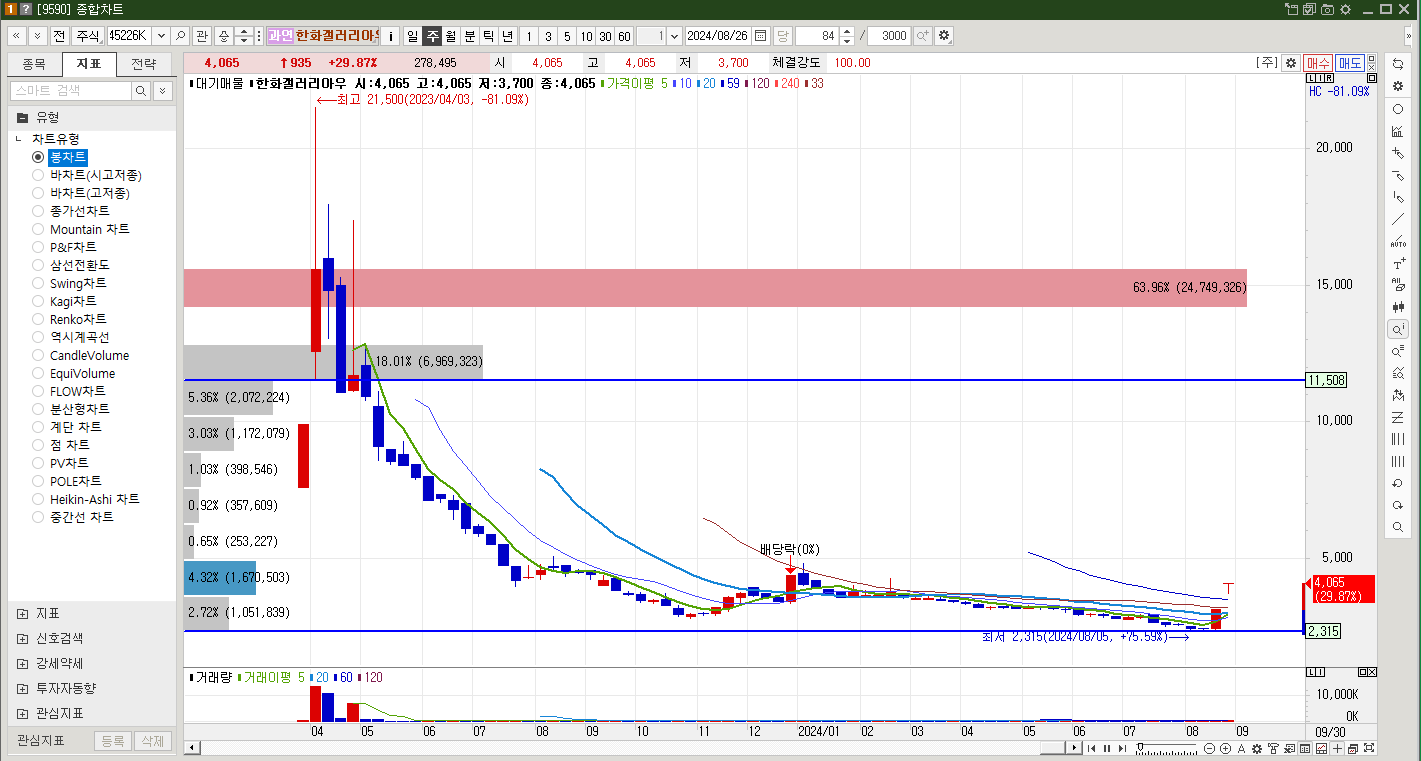Click the horizontal chart scrollbar thumb

click(x=1052, y=748)
